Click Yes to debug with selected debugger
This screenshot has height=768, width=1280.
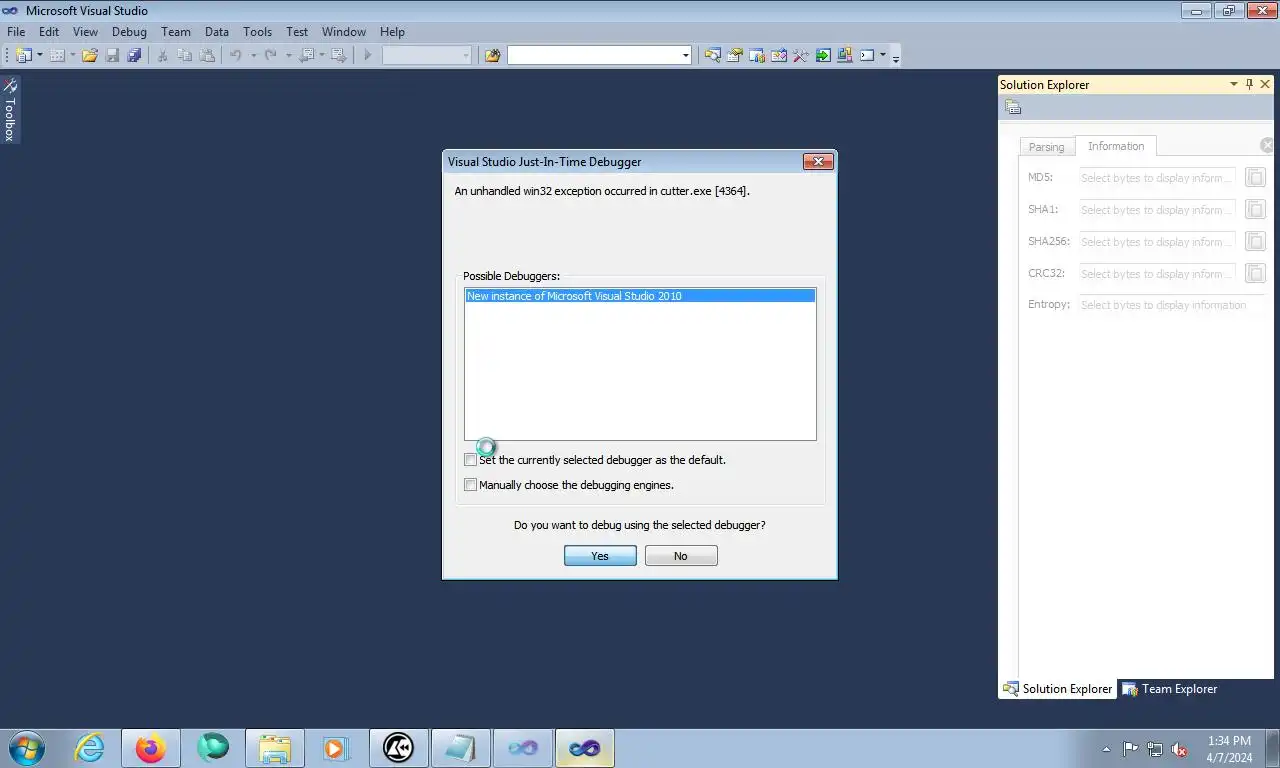tap(600, 556)
